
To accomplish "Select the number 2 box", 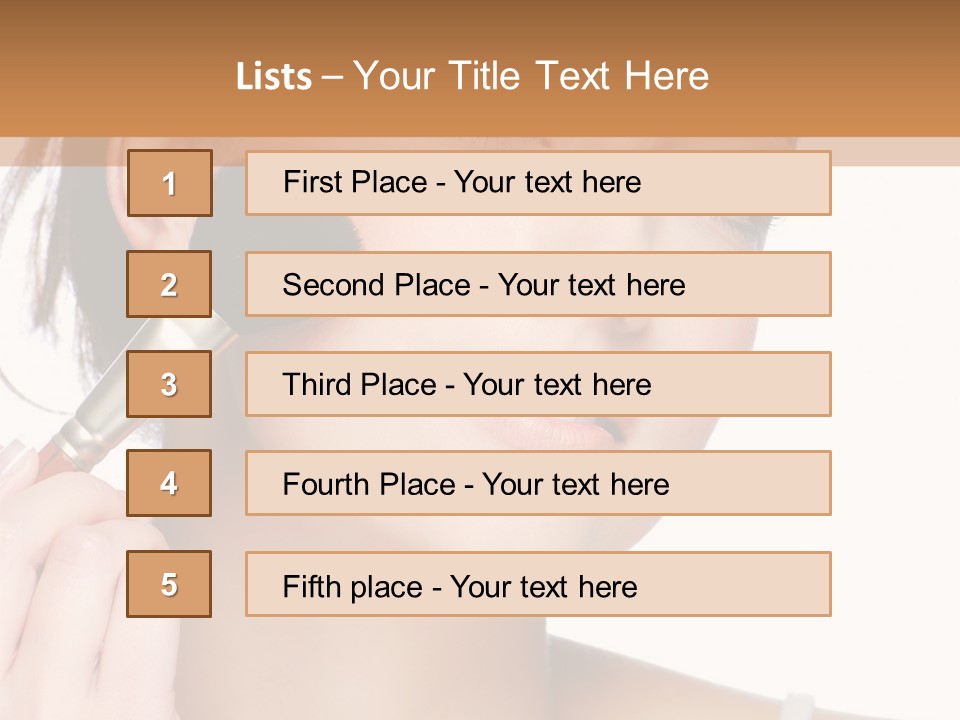I will [169, 284].
